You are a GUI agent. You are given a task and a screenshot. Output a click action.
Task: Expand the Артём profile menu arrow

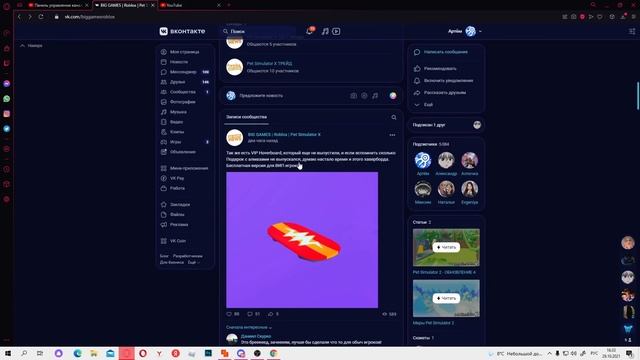click(x=480, y=31)
